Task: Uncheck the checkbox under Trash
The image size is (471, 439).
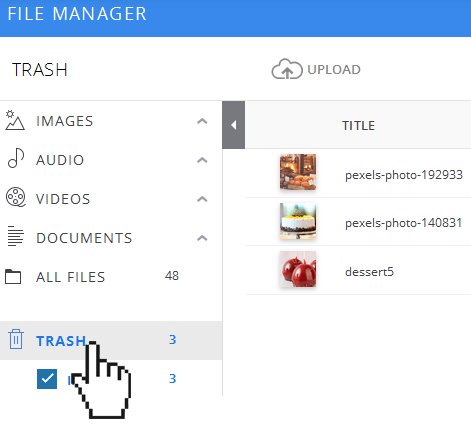Action: point(47,379)
